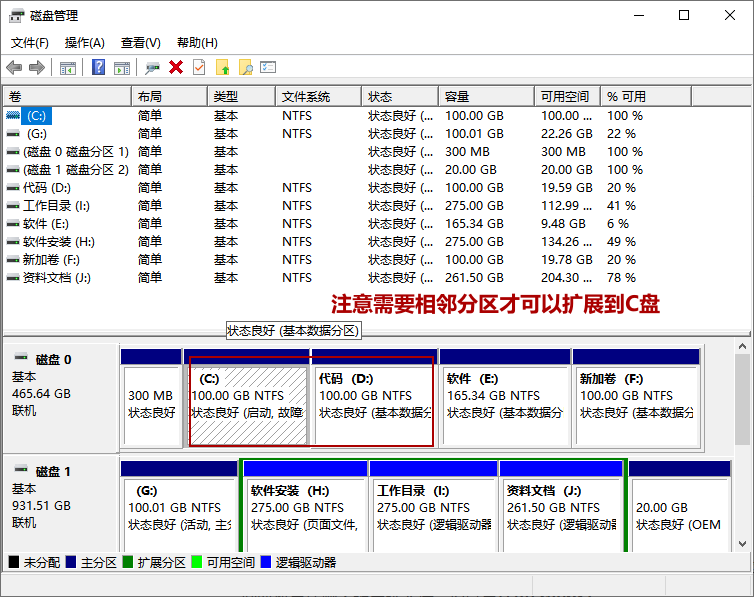Image resolution: width=754 pixels, height=597 pixels.
Task: Select the 工作目录 (I:) logical drive block
Action: click(433, 507)
